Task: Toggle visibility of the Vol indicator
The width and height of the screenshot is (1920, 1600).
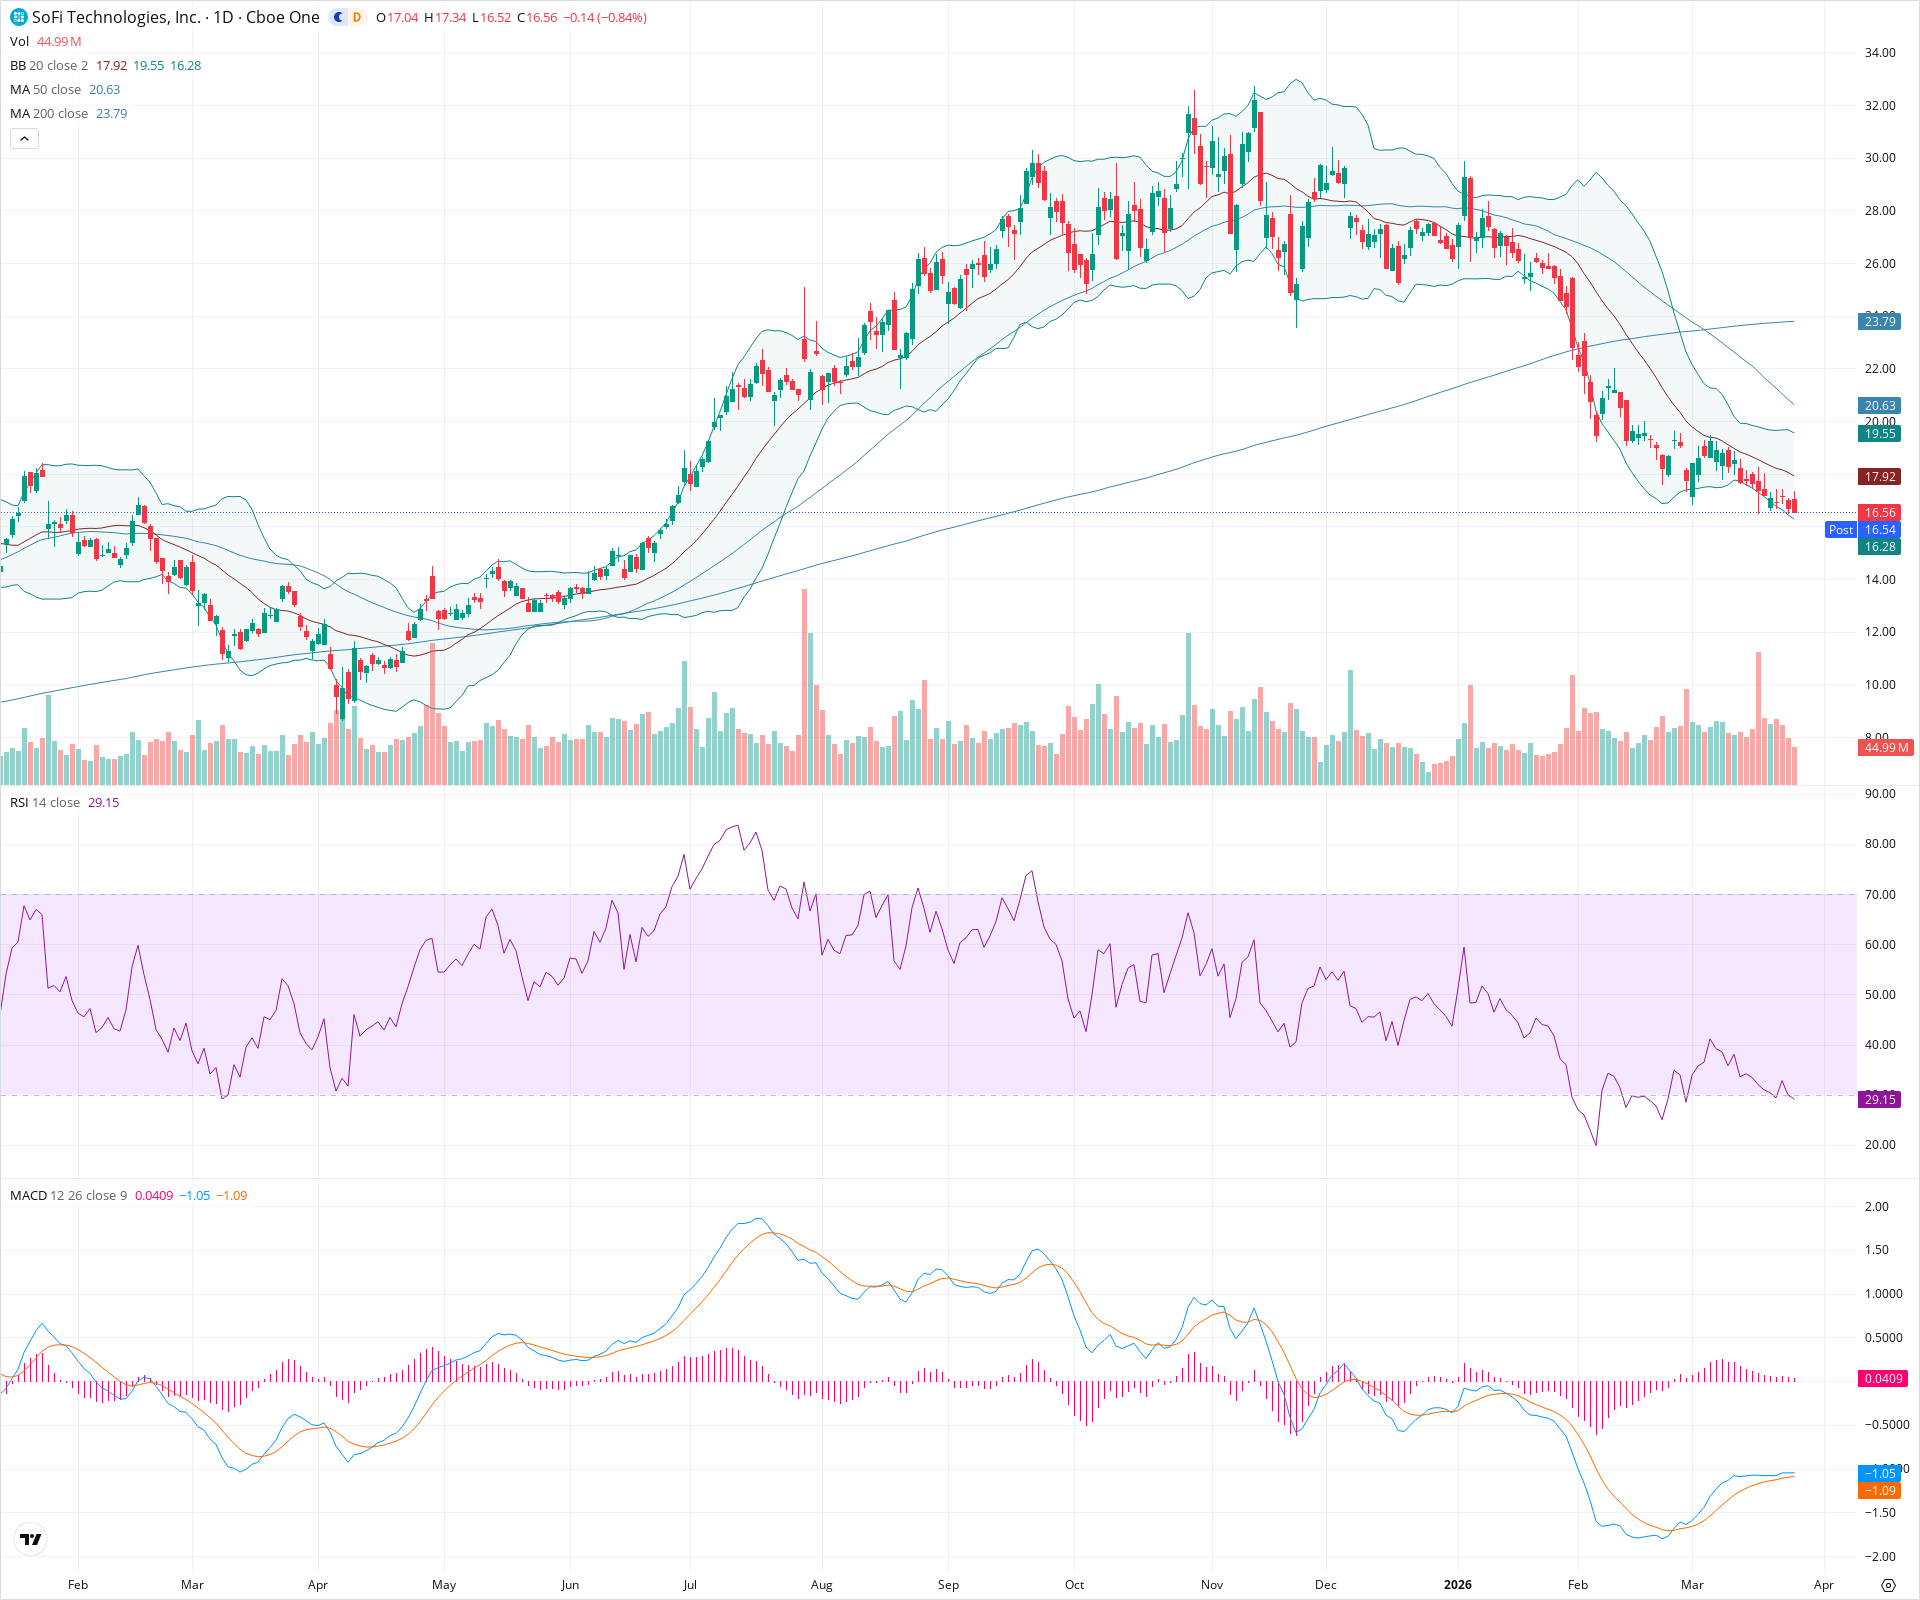Action: (19, 41)
